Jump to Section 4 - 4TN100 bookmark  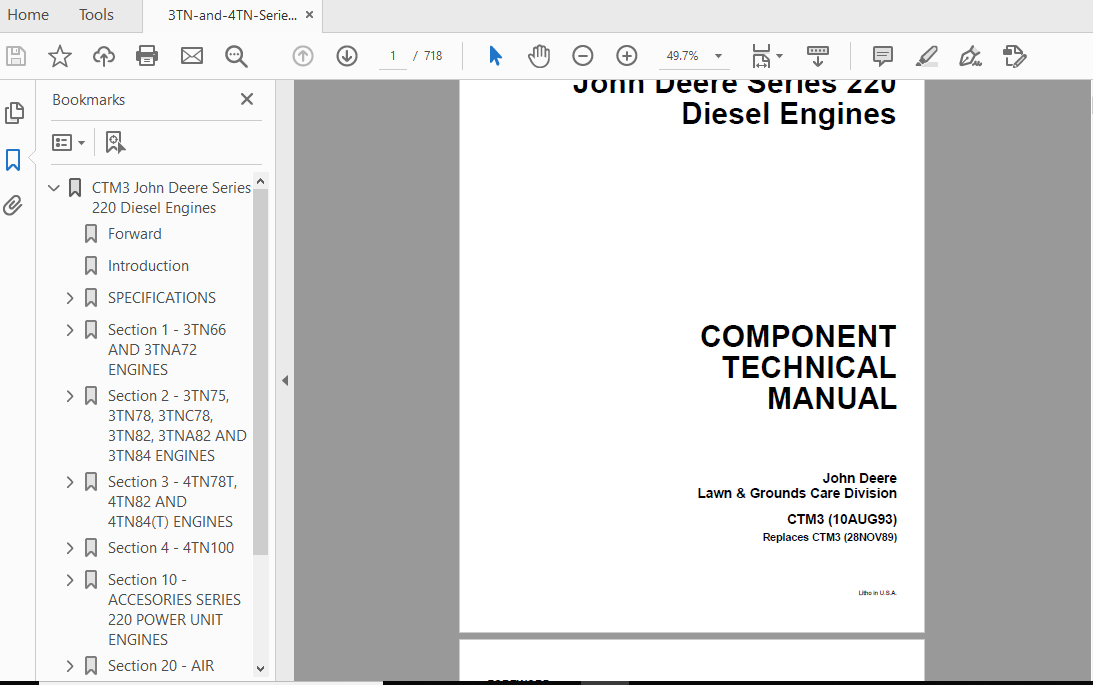[171, 548]
